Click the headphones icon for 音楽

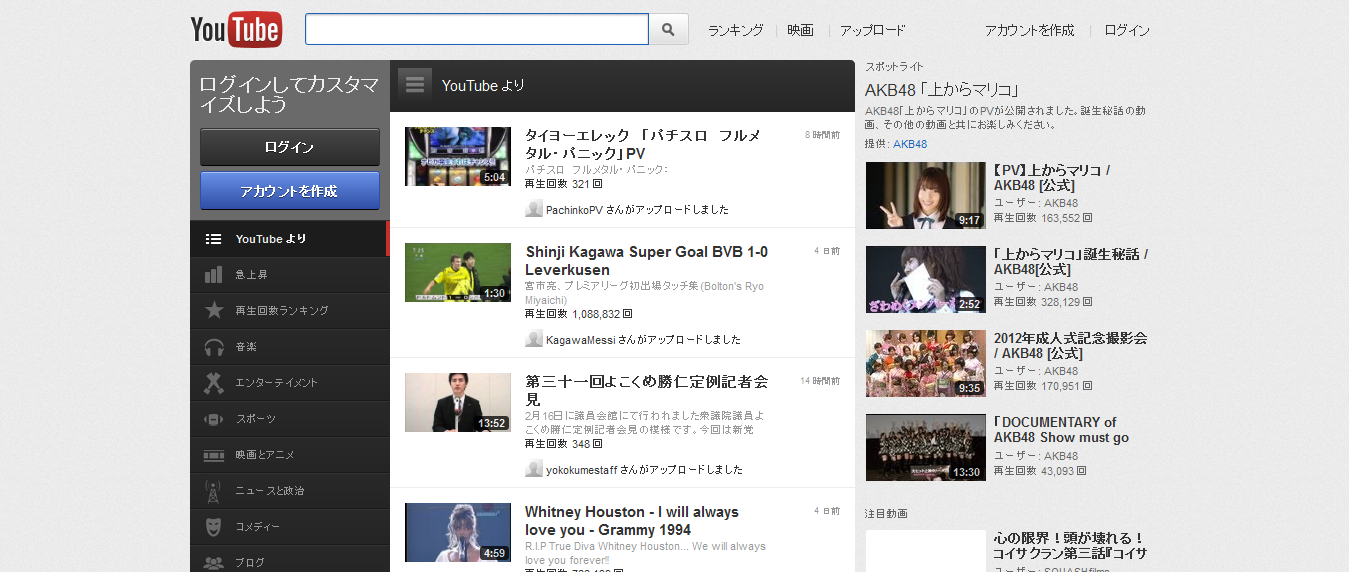pyautogui.click(x=213, y=347)
